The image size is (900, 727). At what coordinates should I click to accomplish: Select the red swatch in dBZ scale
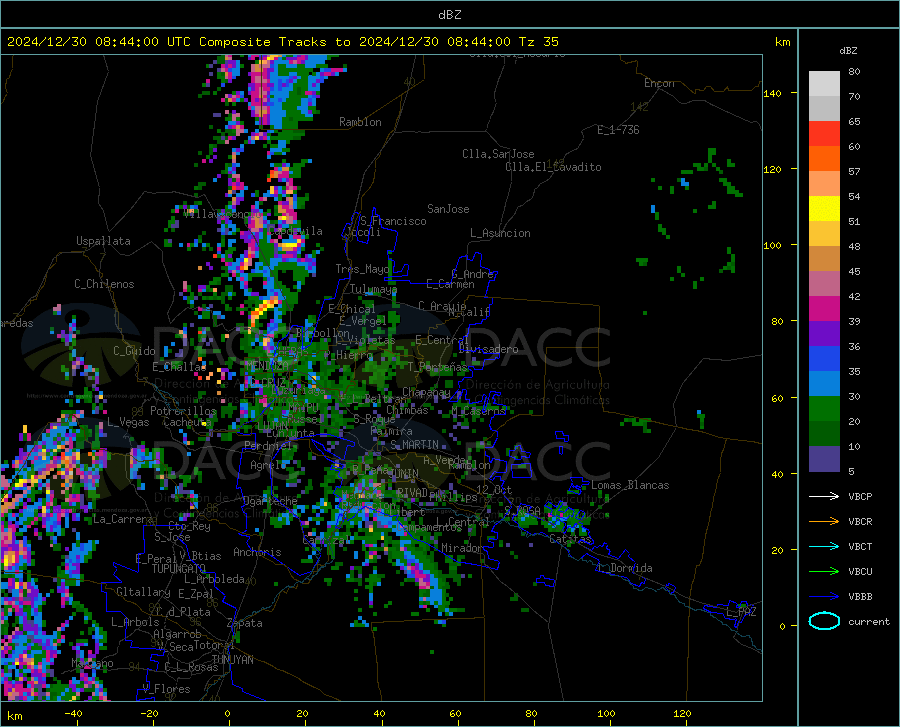tap(824, 134)
